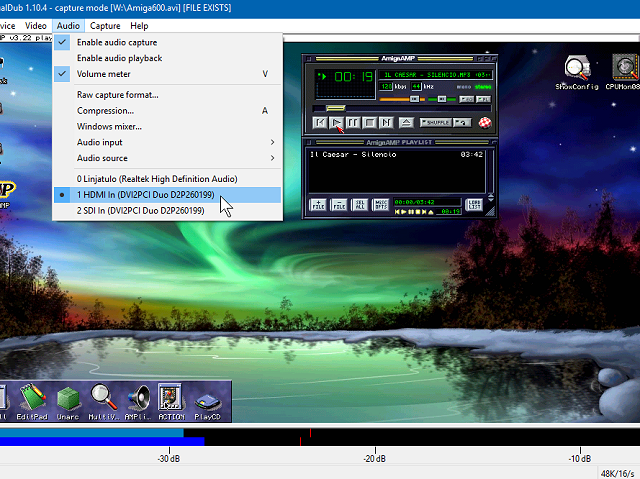The image size is (640, 479).
Task: Click the LOAD LIST playlist button
Action: coord(474,205)
